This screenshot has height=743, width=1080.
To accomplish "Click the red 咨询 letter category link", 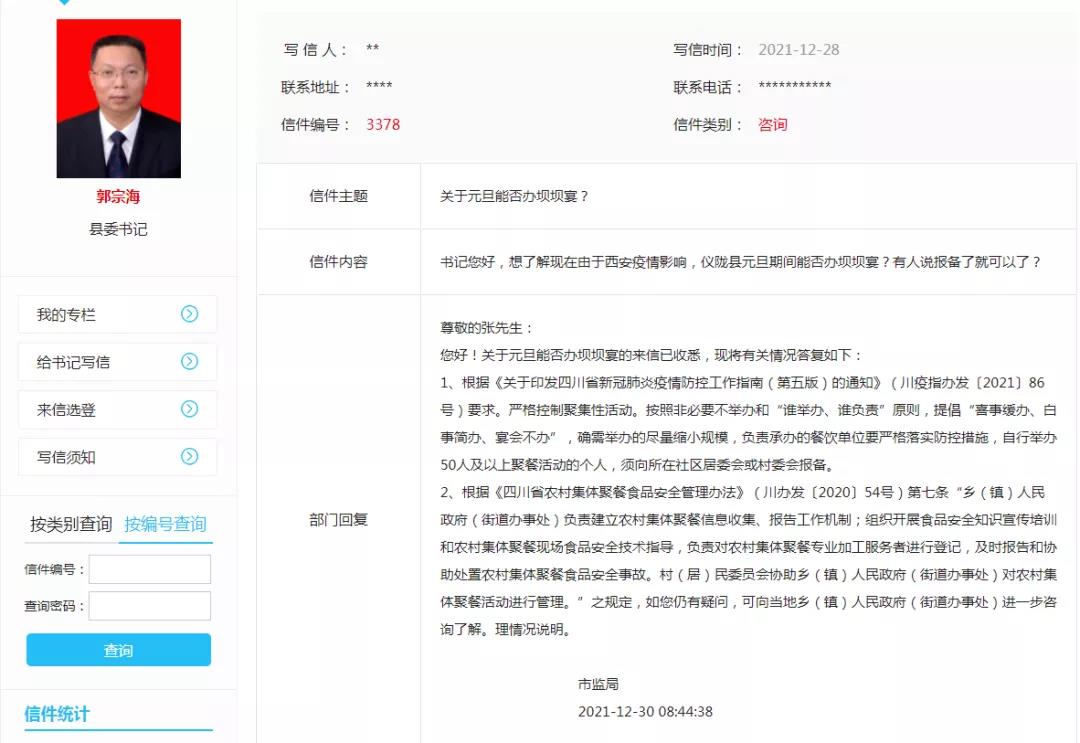I will pos(773,124).
